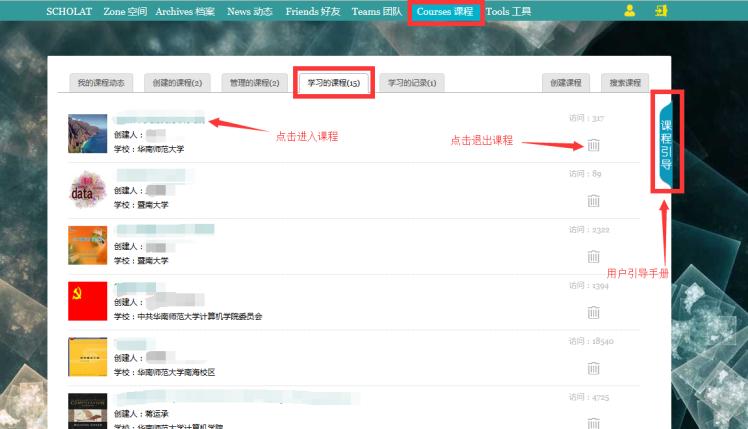This screenshot has height=429, width=748.
Task: Switch to 我的课程动态 tab
Action: [101, 82]
